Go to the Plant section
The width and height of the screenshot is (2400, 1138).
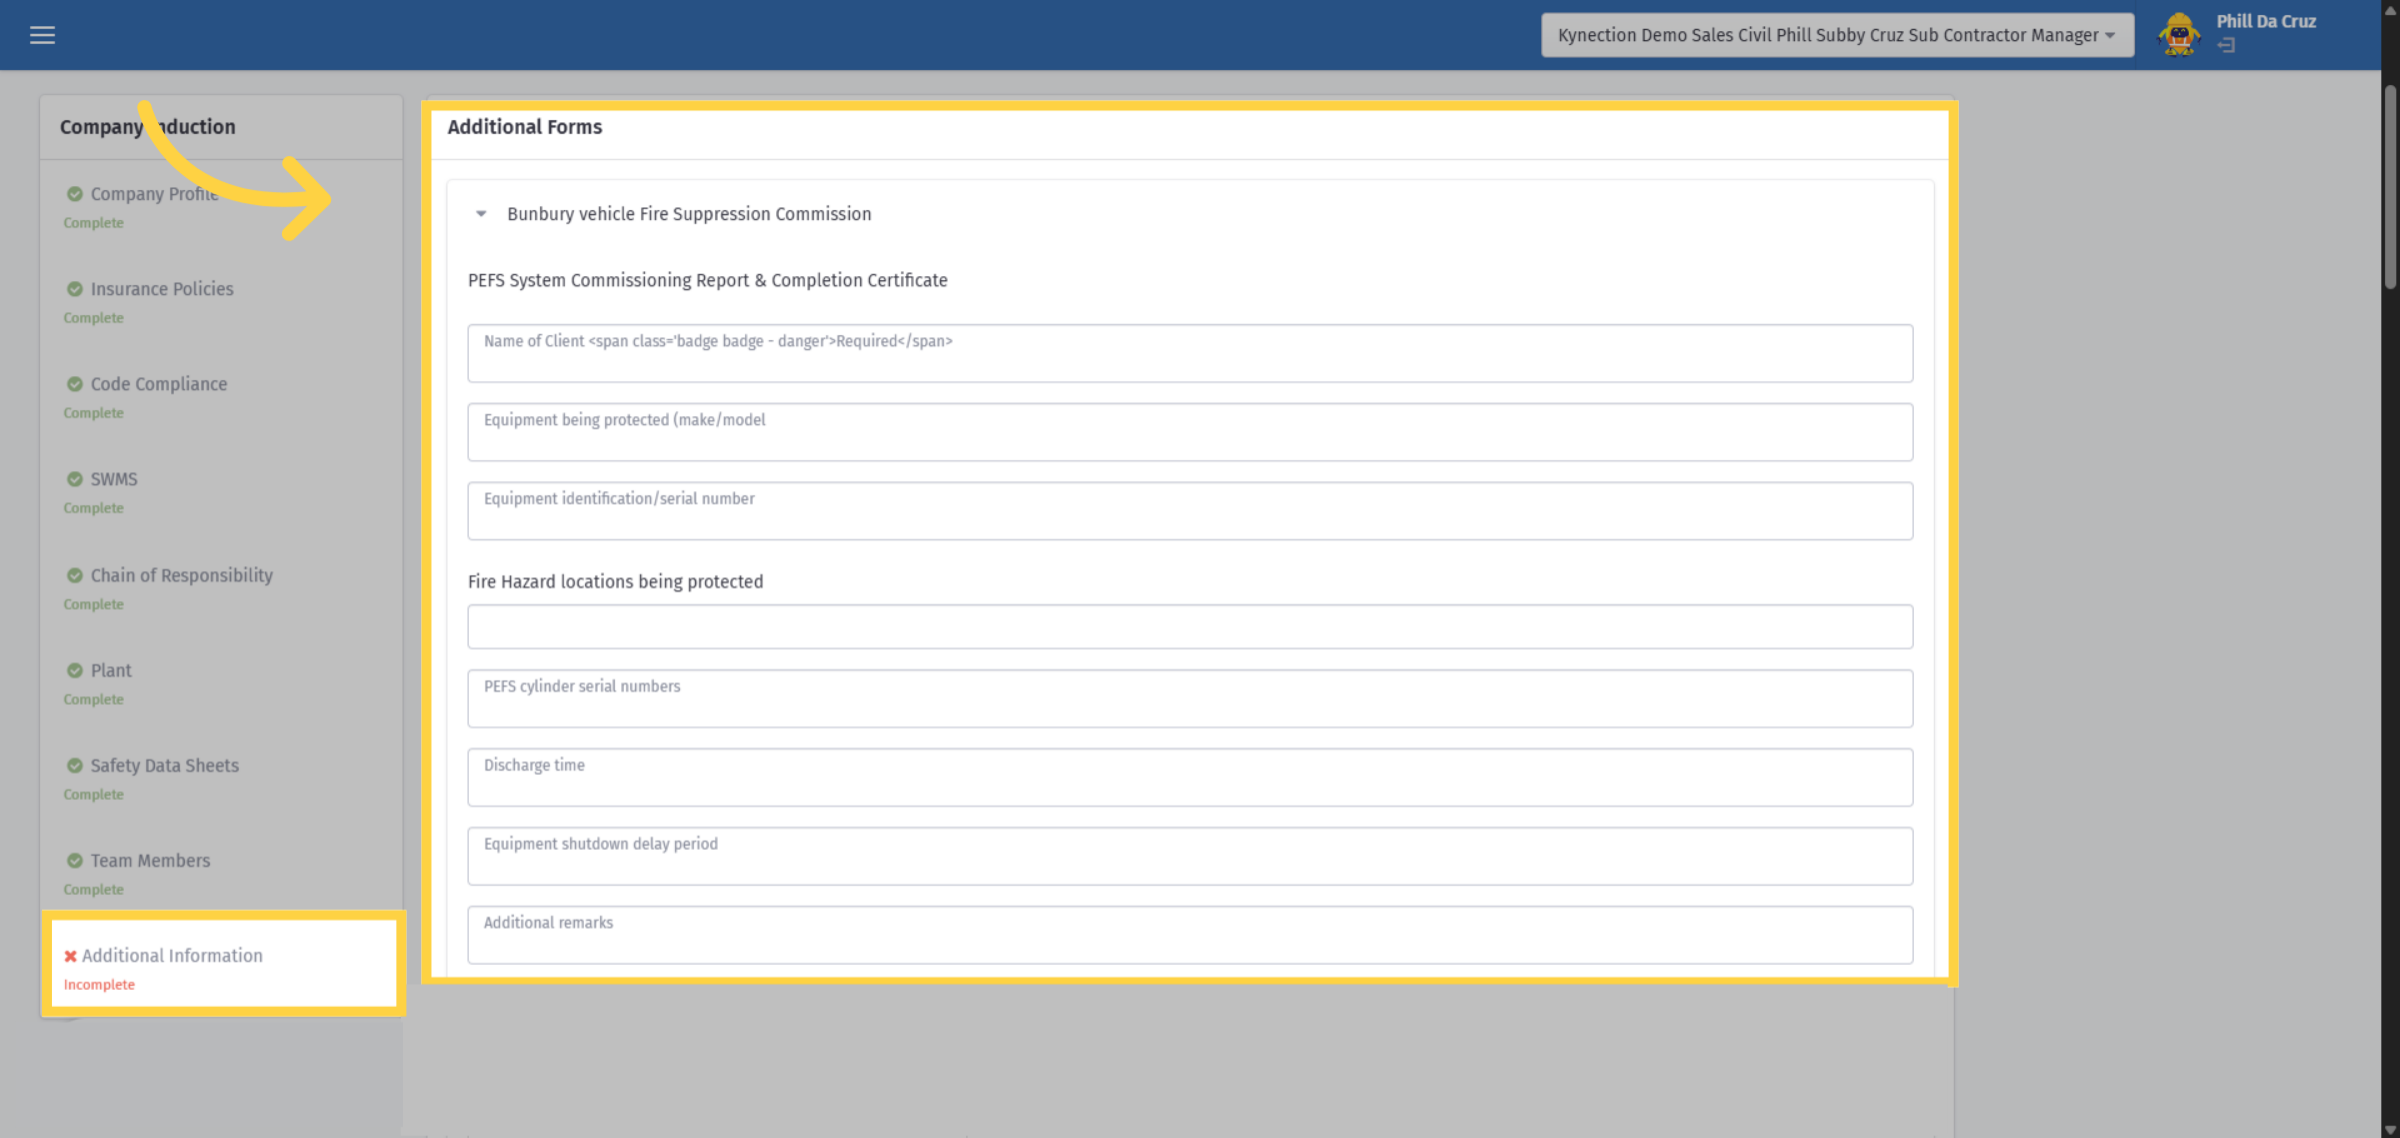tap(111, 670)
